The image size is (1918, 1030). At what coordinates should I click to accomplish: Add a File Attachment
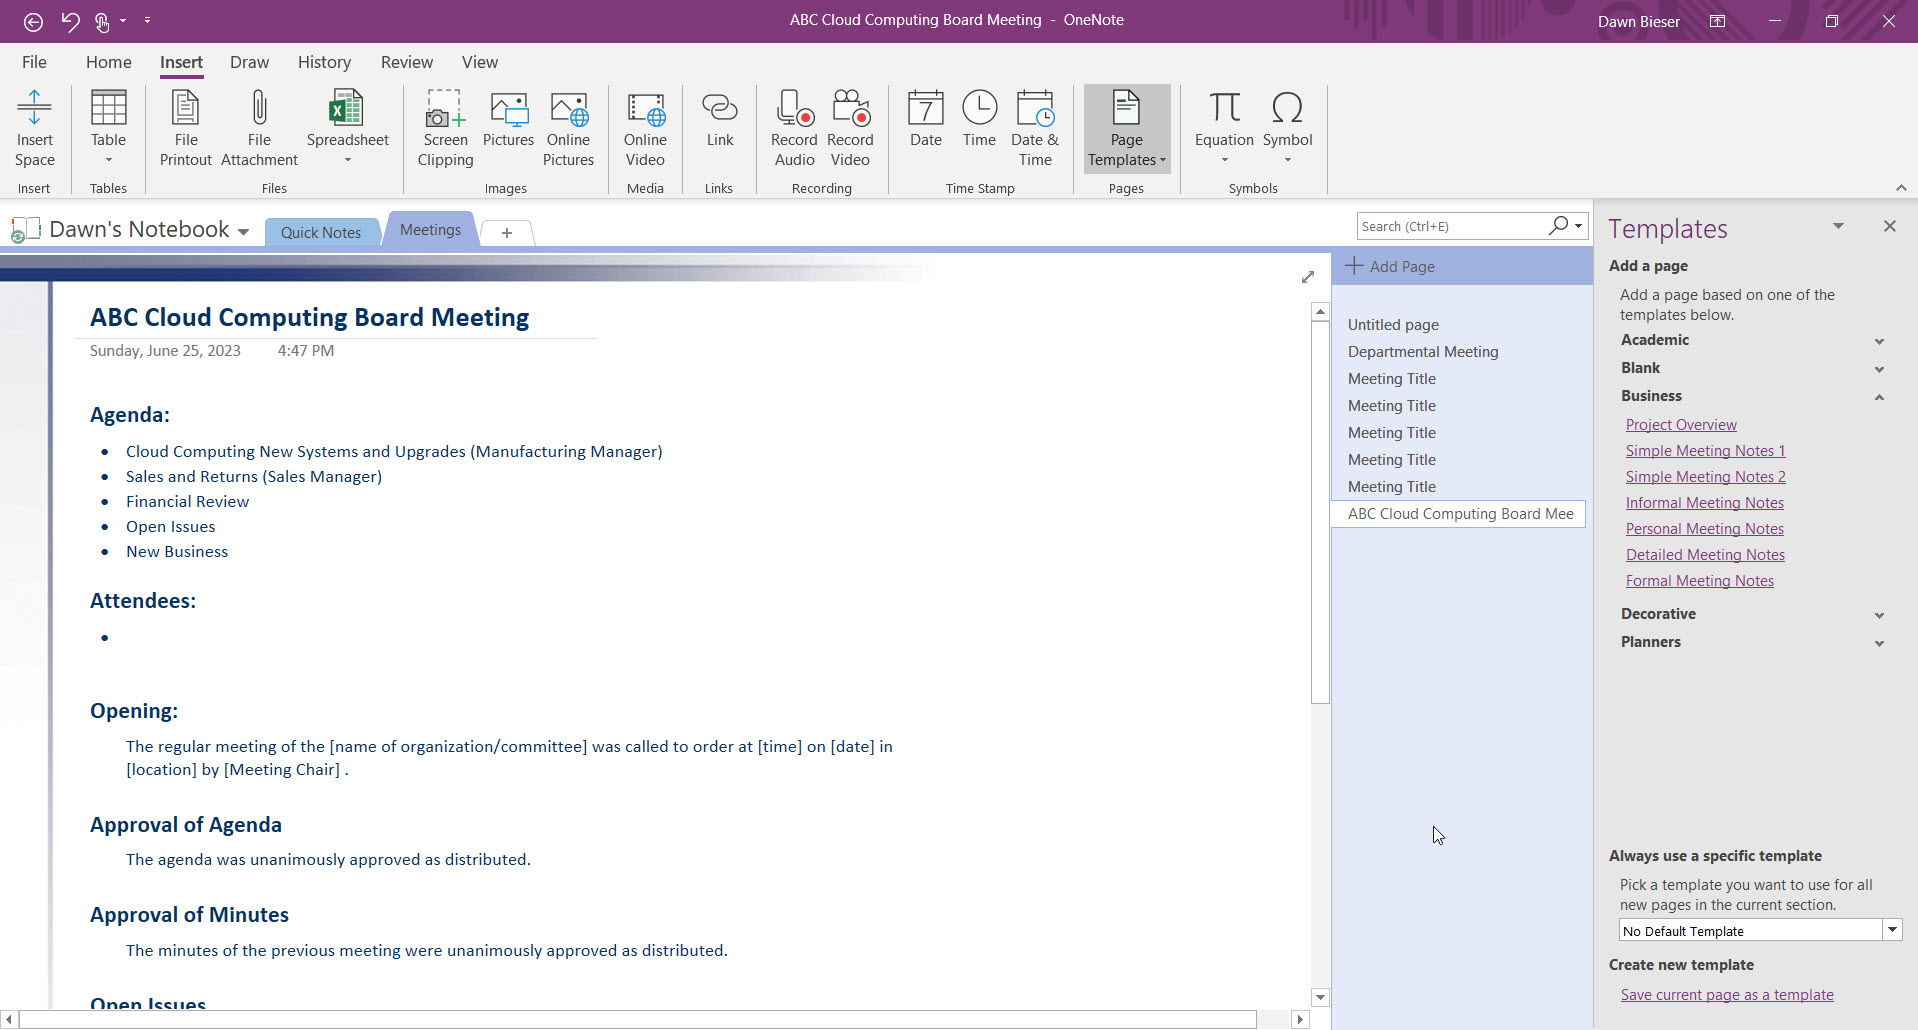pyautogui.click(x=259, y=129)
